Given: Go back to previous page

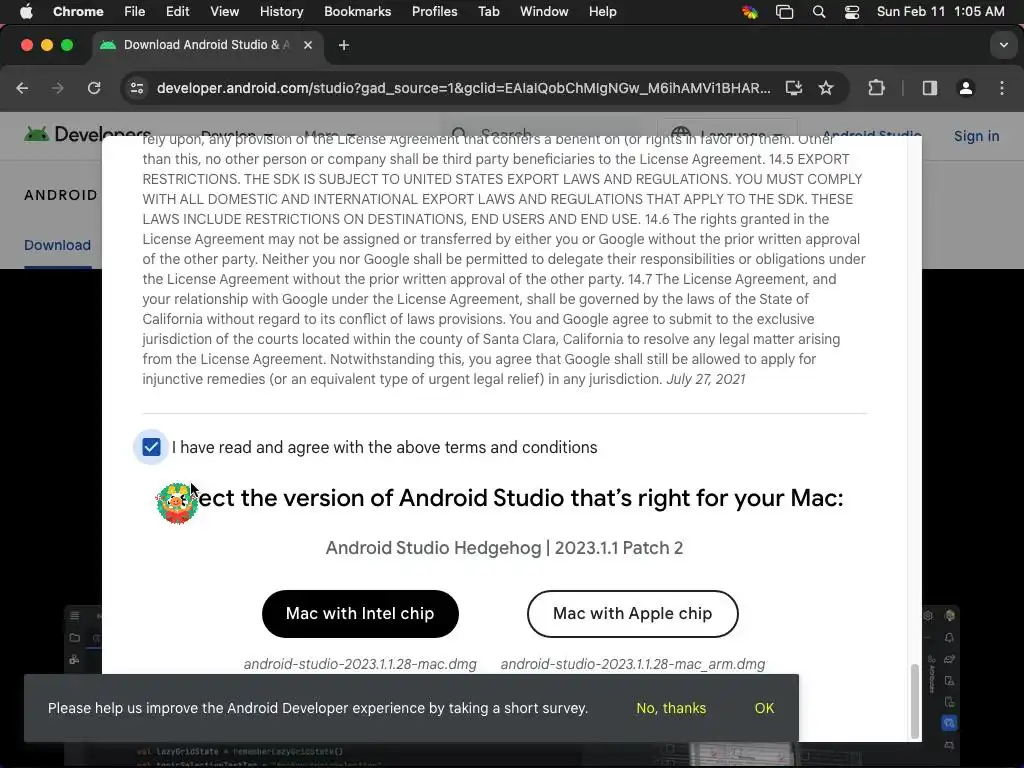Looking at the screenshot, I should pyautogui.click(x=22, y=88).
